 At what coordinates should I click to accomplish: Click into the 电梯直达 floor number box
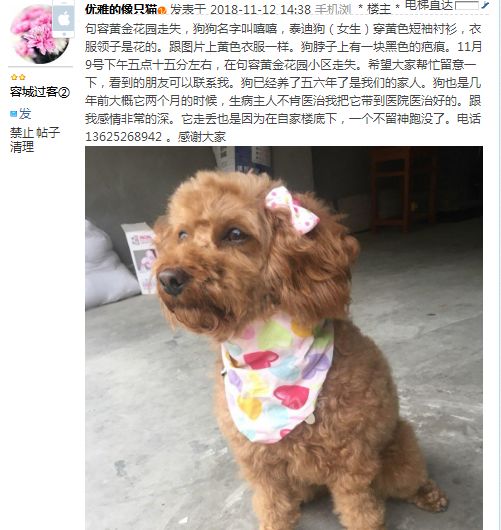(467, 5)
